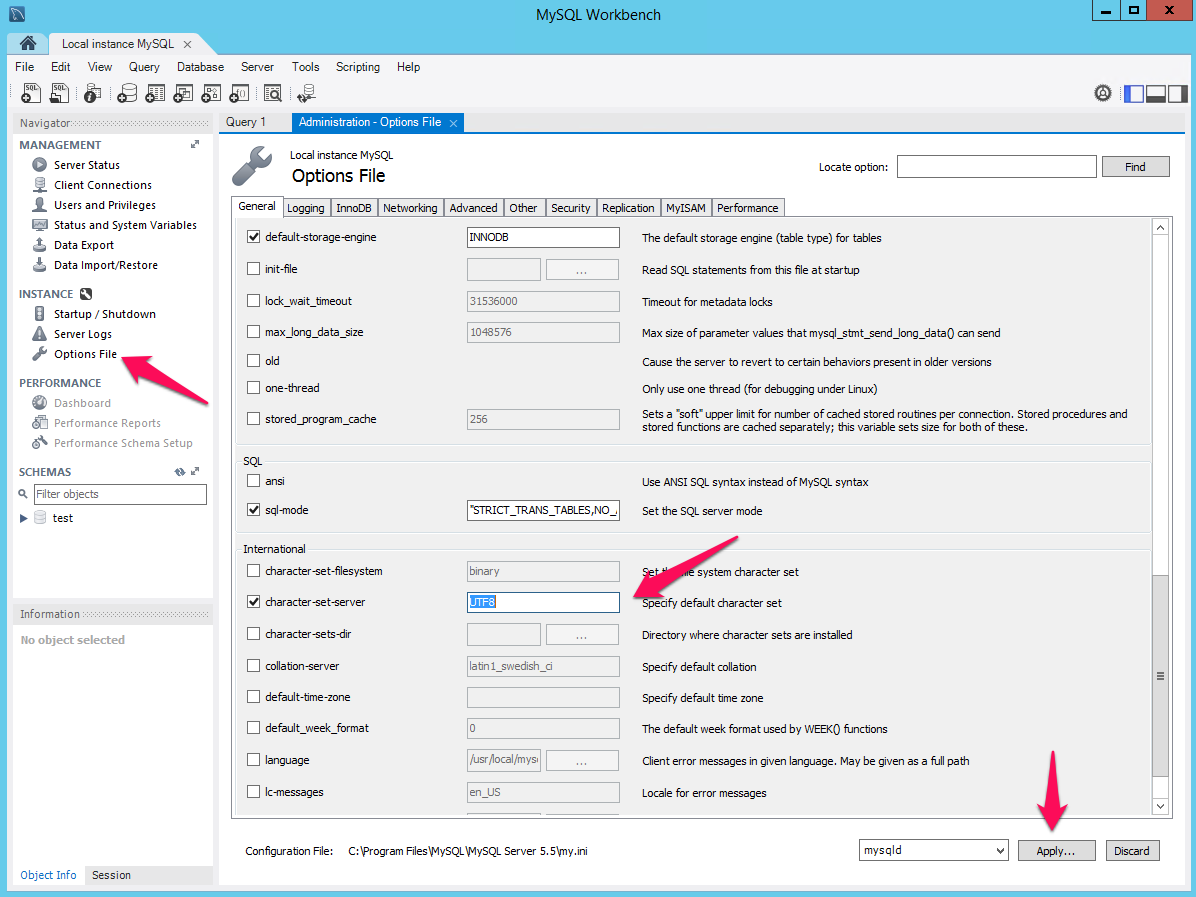Click the reconnect to DBMS toolbar icon
The height and width of the screenshot is (897, 1196).
(x=306, y=93)
